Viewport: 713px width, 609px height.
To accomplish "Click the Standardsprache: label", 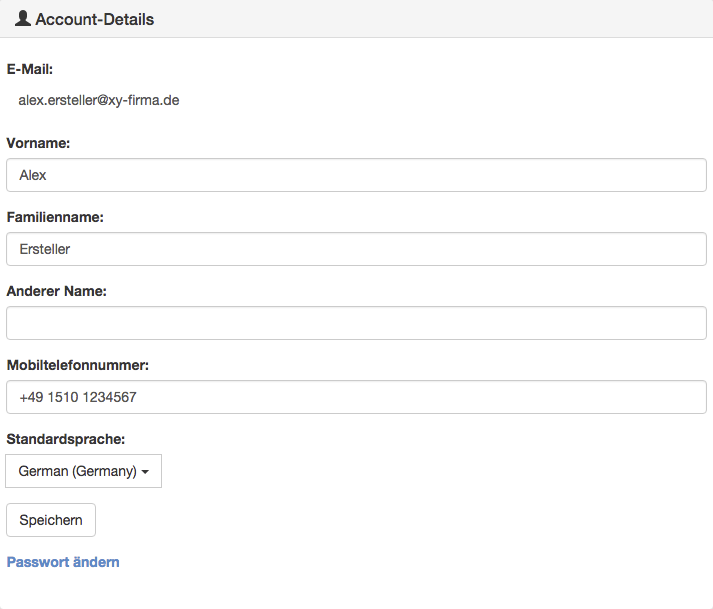I will point(66,439).
